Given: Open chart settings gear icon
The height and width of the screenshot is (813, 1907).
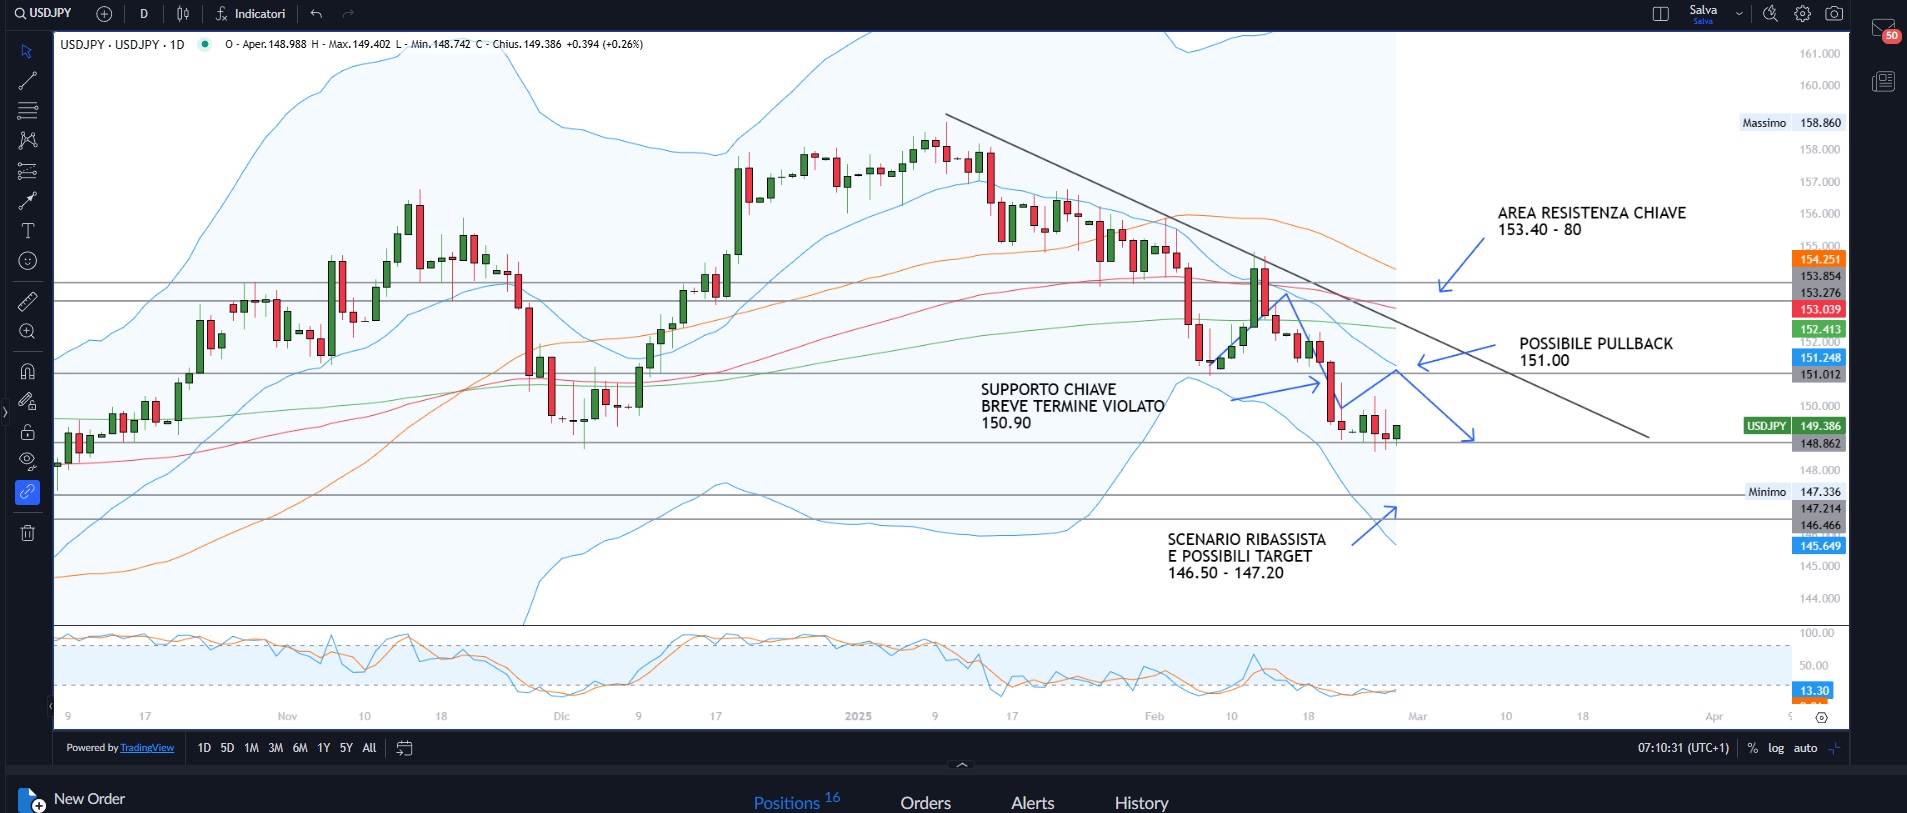Looking at the screenshot, I should tap(1802, 14).
